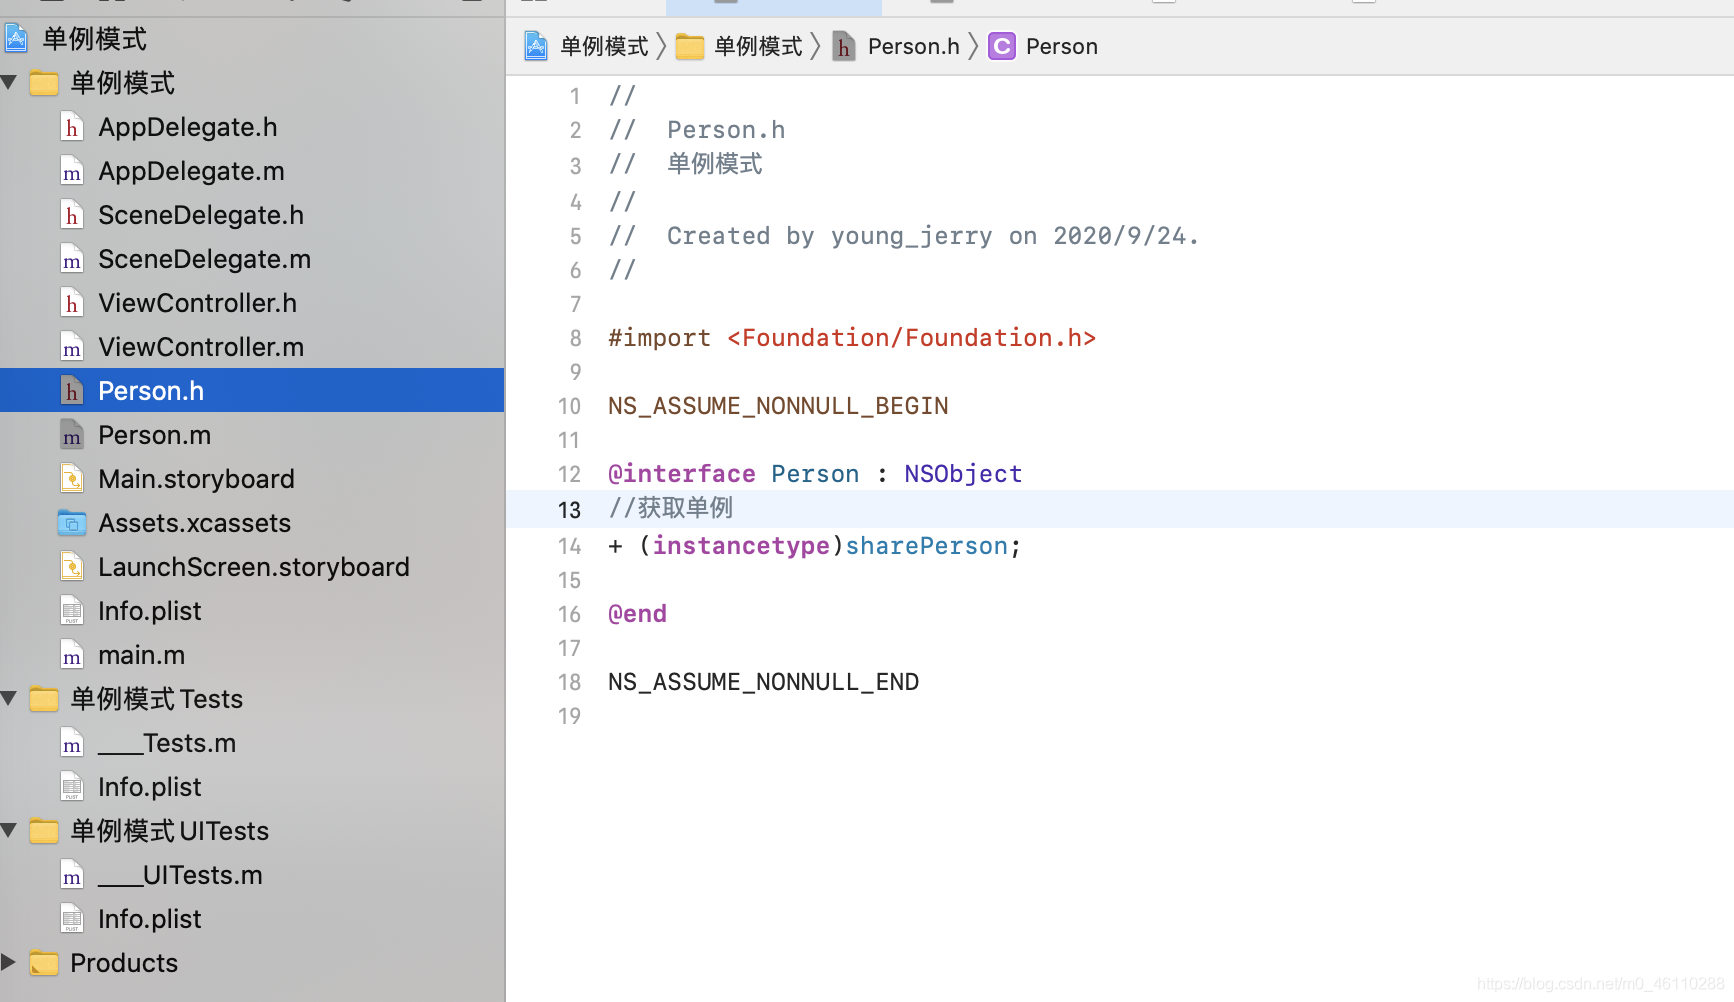Click the Products folder icon
Image resolution: width=1734 pixels, height=1002 pixels.
44,963
